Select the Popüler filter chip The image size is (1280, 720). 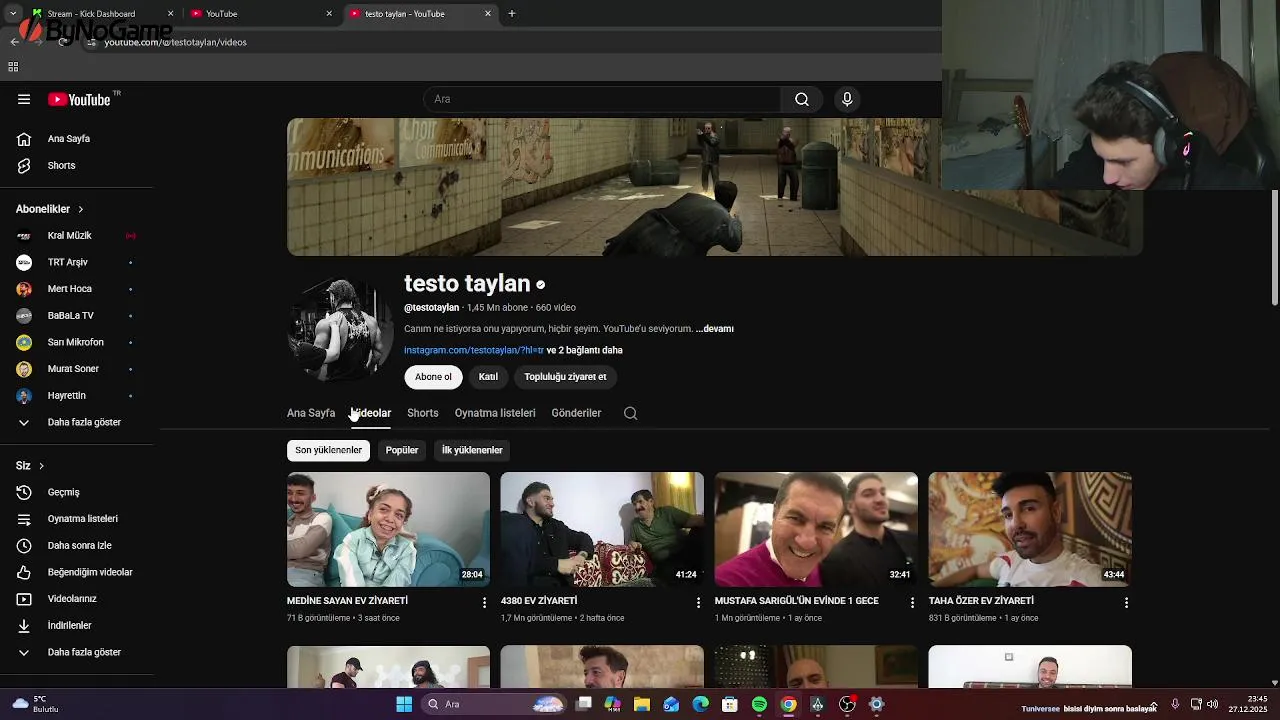coord(402,450)
